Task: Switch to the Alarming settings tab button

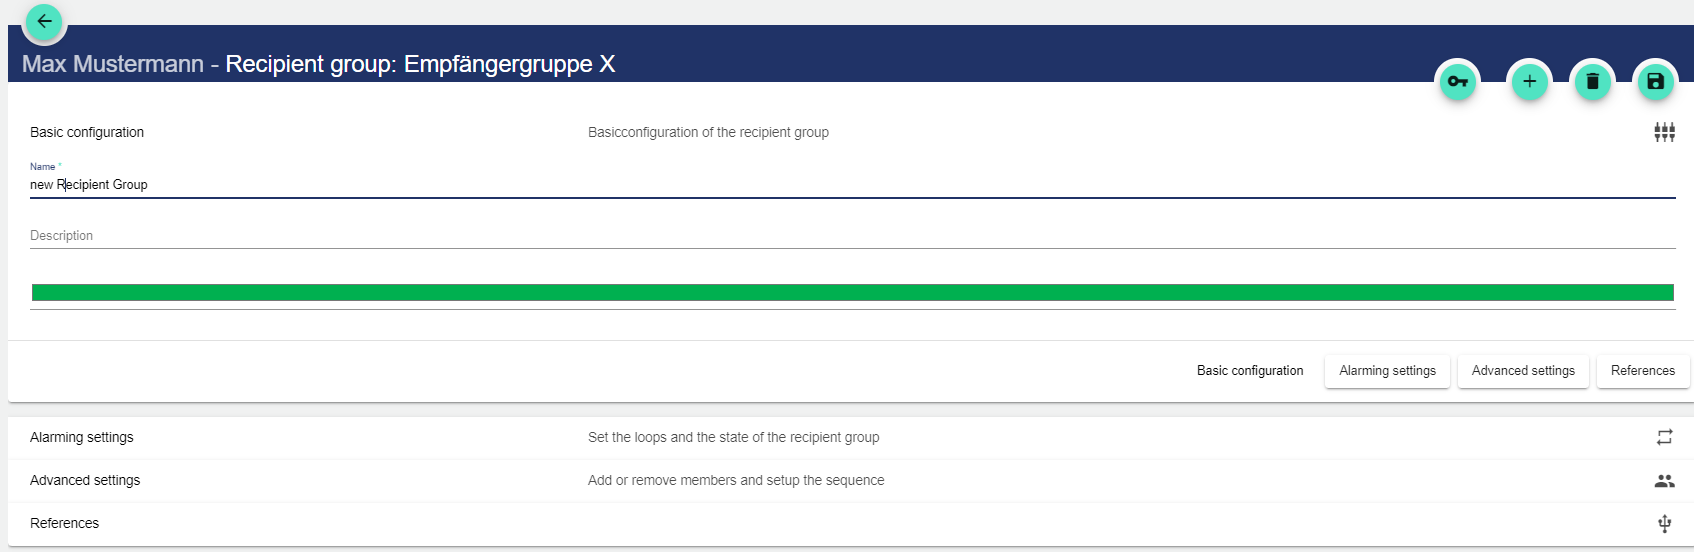Action: [x=1387, y=371]
